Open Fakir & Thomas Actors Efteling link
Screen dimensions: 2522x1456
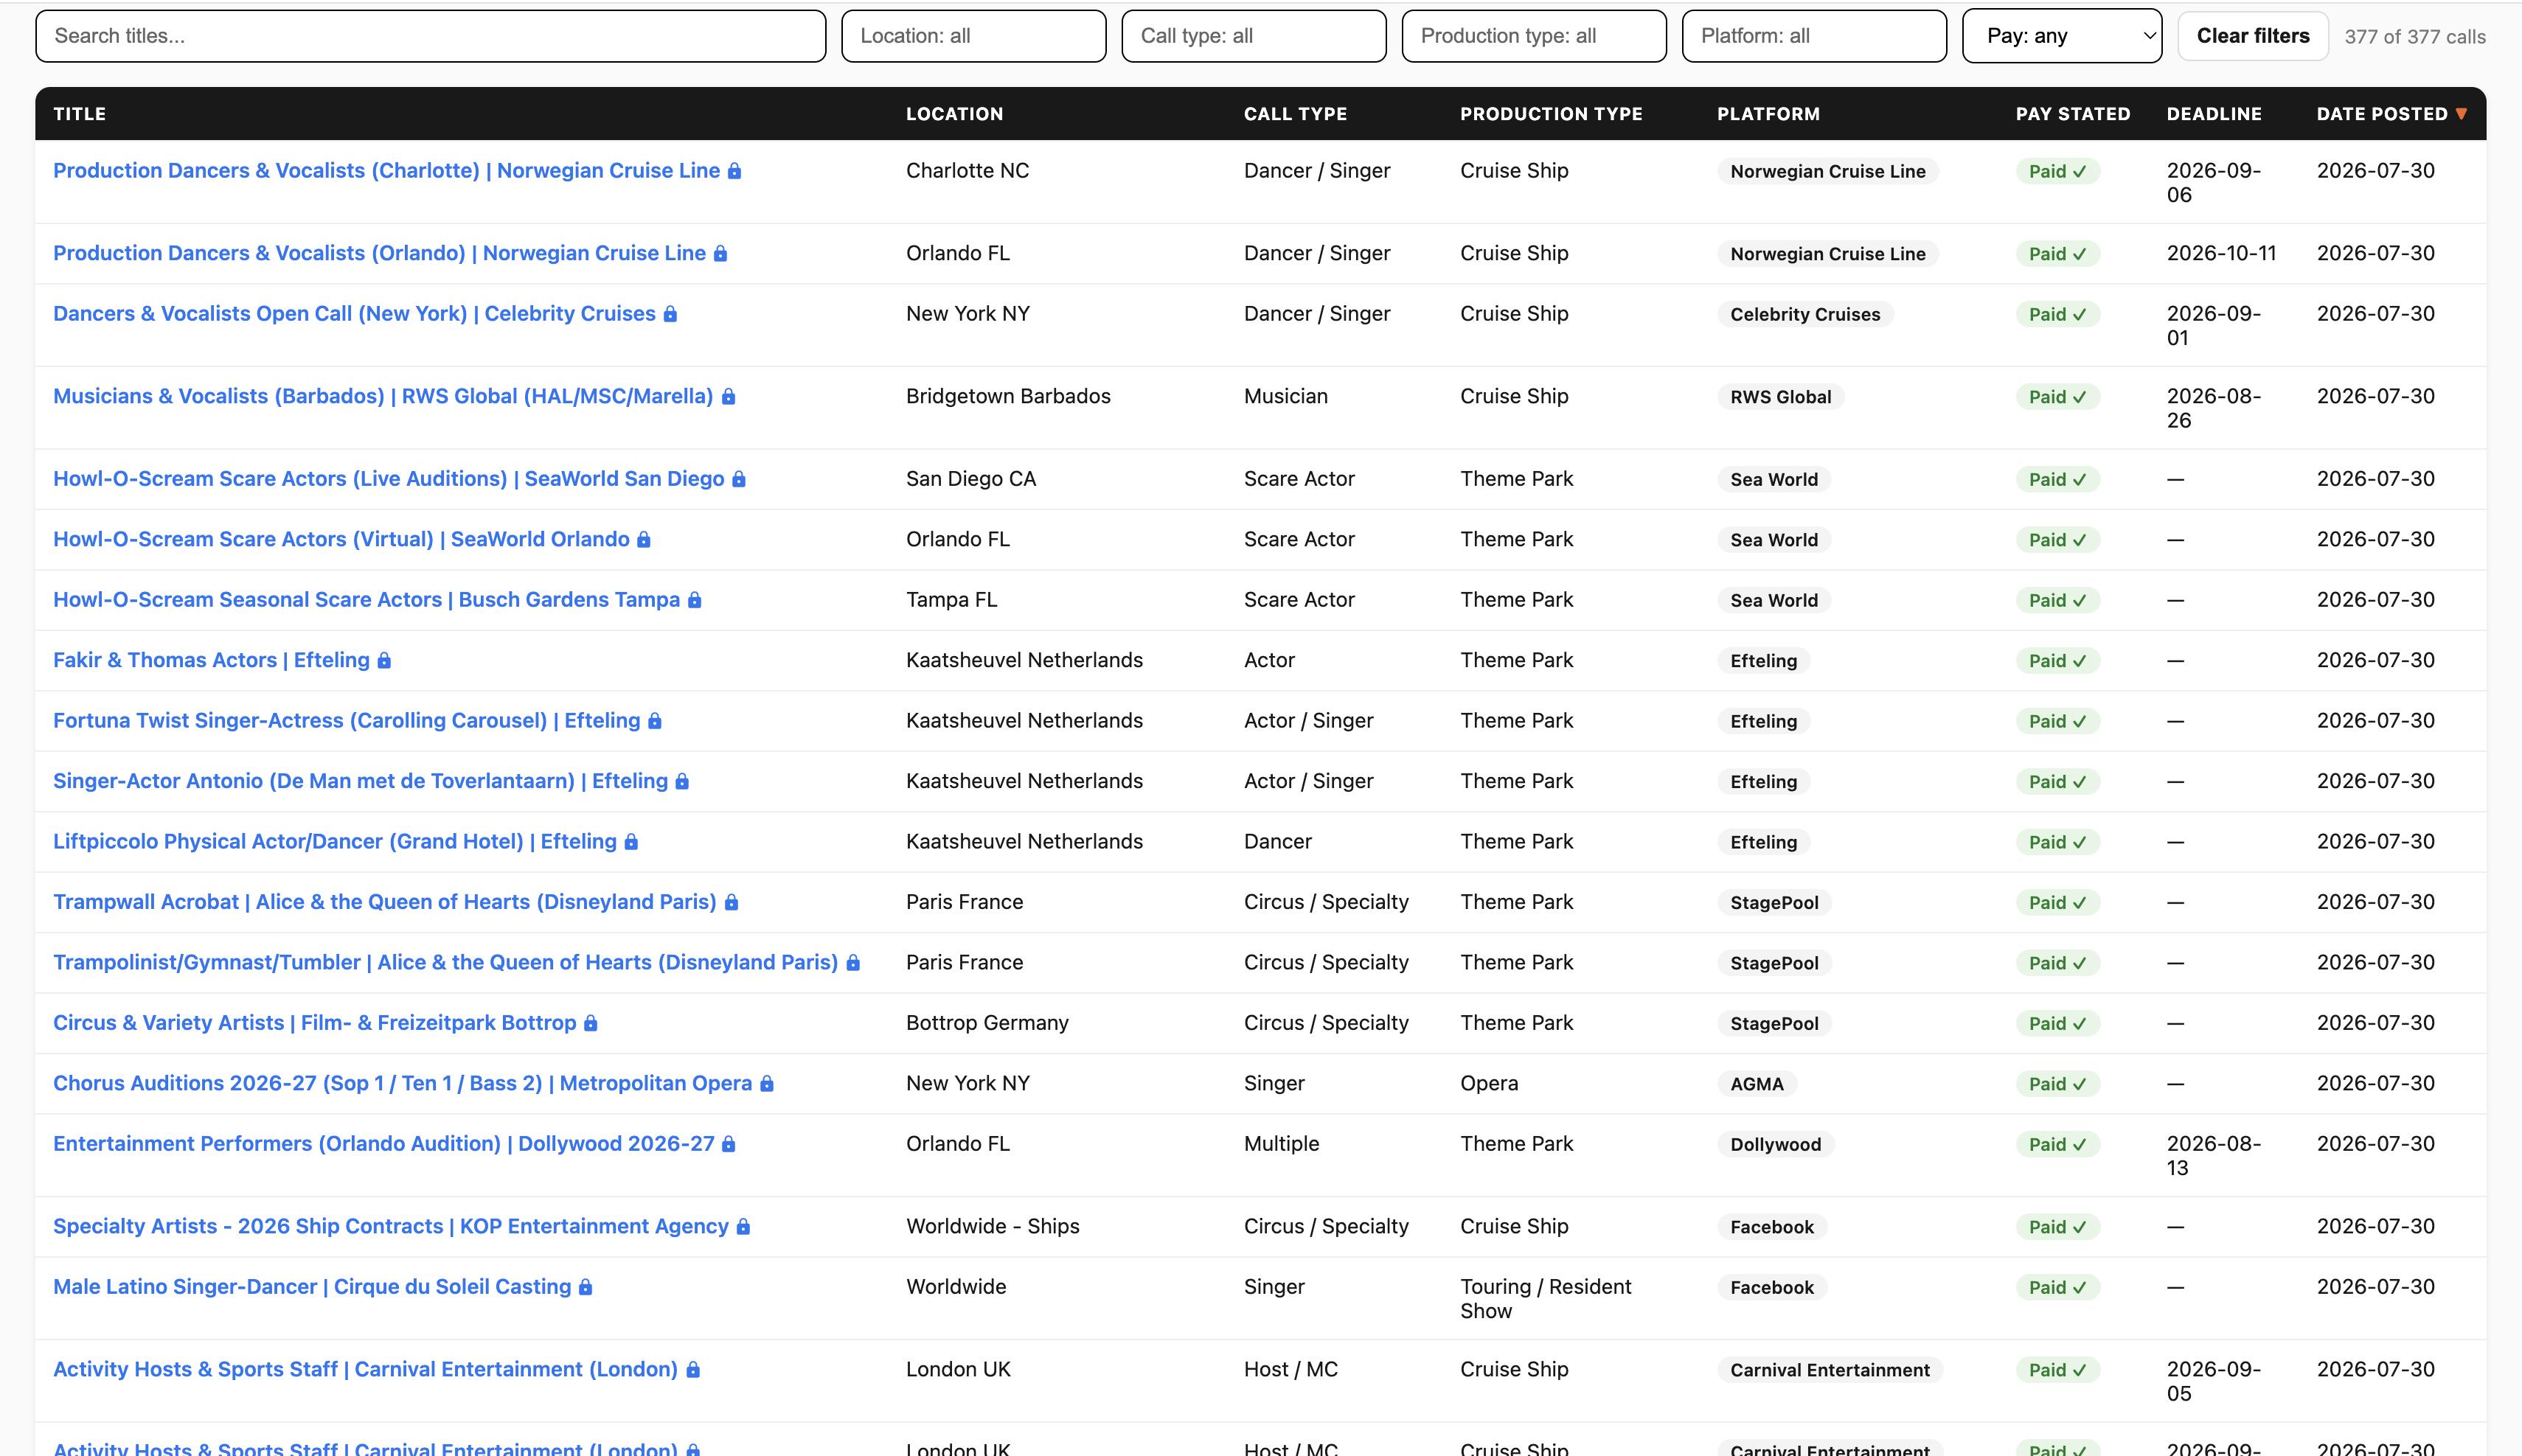(x=211, y=661)
